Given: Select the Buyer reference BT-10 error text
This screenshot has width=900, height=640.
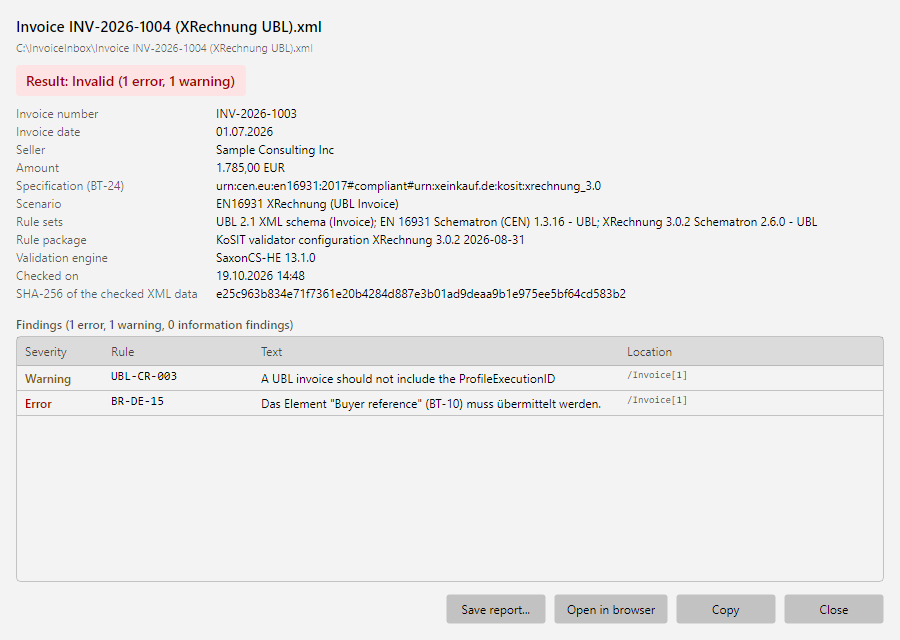Looking at the screenshot, I should tap(431, 404).
